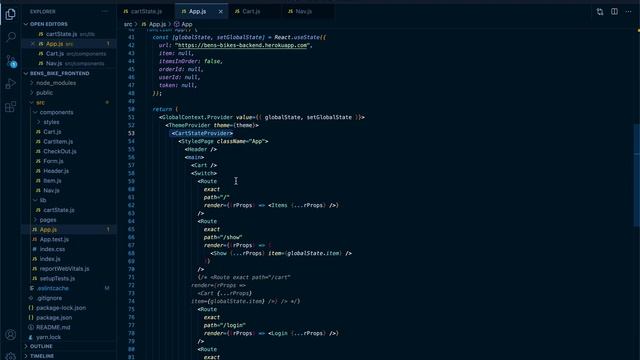Click the editor vertical scrollbar
This screenshot has height=360, width=640.
636,176
